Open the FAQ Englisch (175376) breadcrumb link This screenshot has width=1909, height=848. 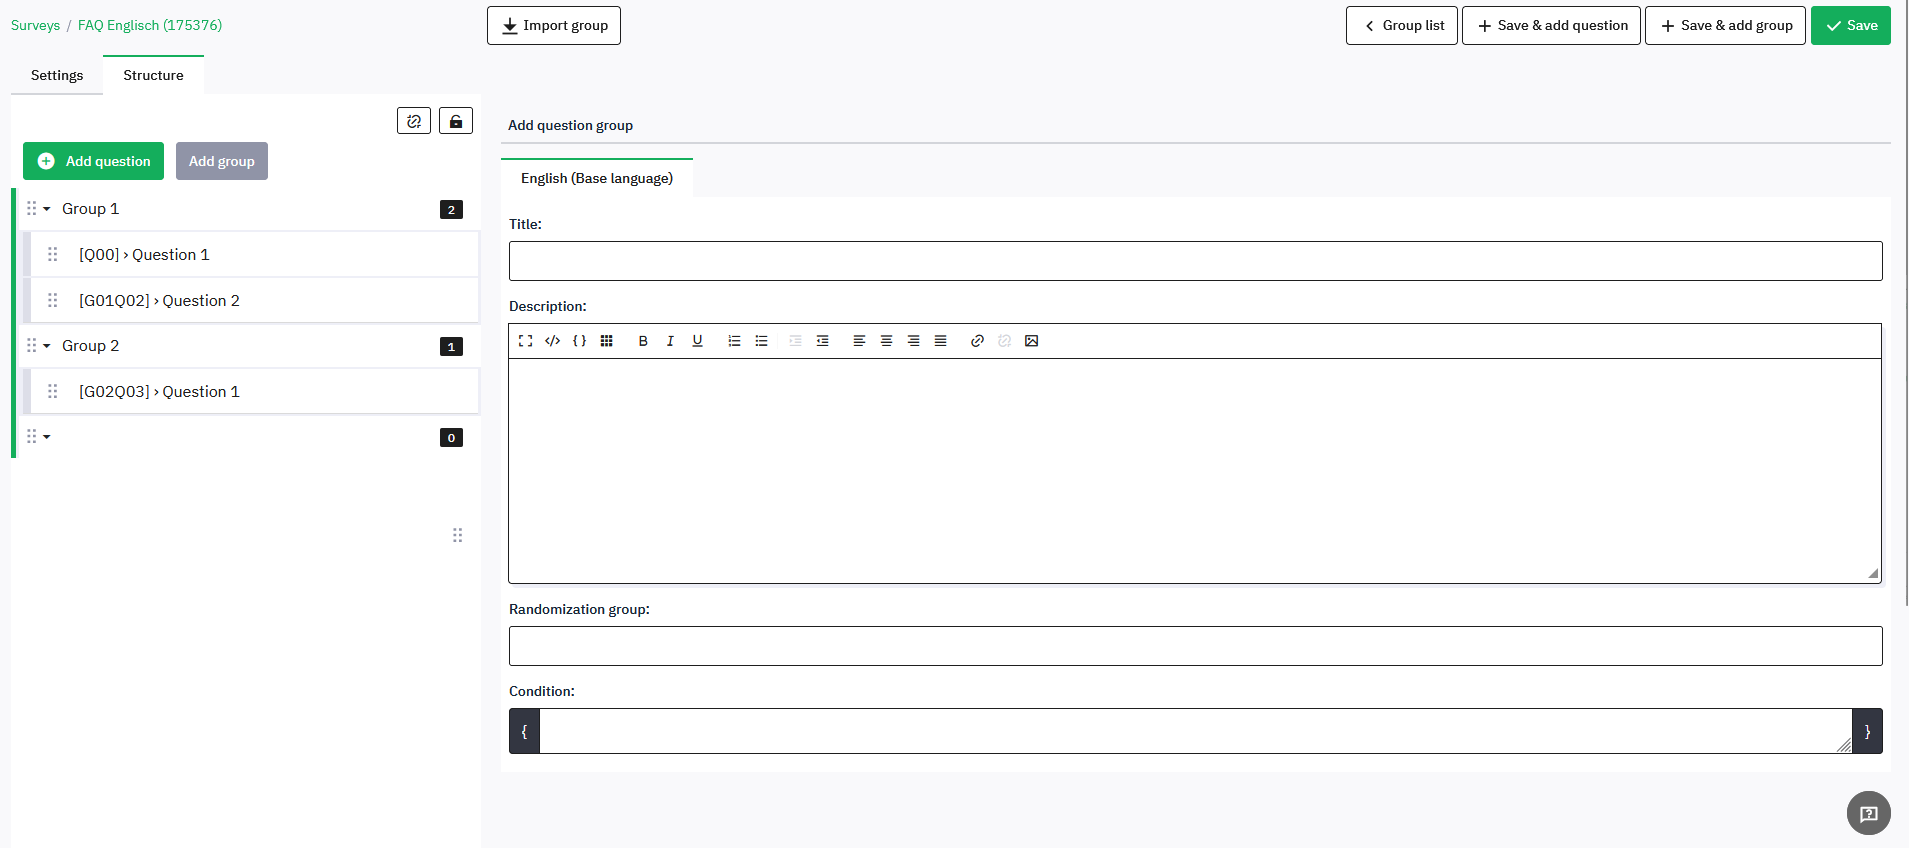coord(150,25)
